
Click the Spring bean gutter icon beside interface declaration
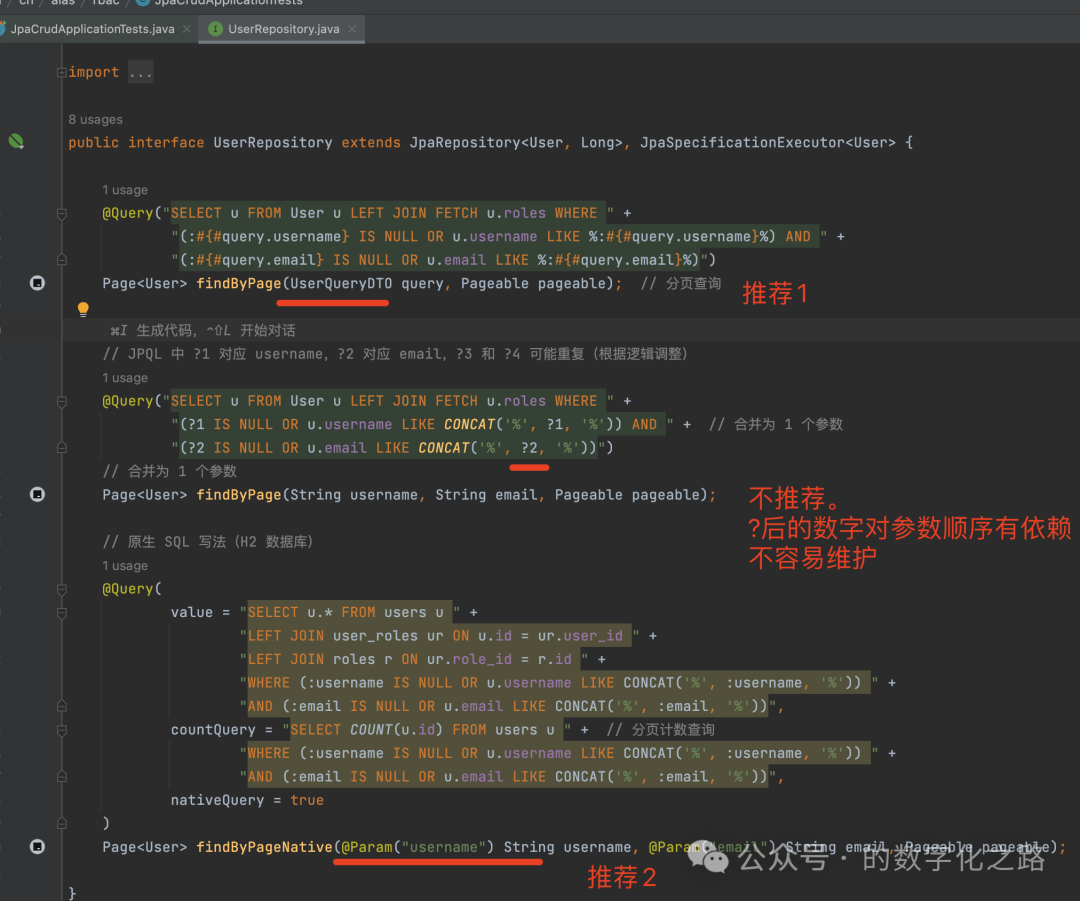pos(17,142)
